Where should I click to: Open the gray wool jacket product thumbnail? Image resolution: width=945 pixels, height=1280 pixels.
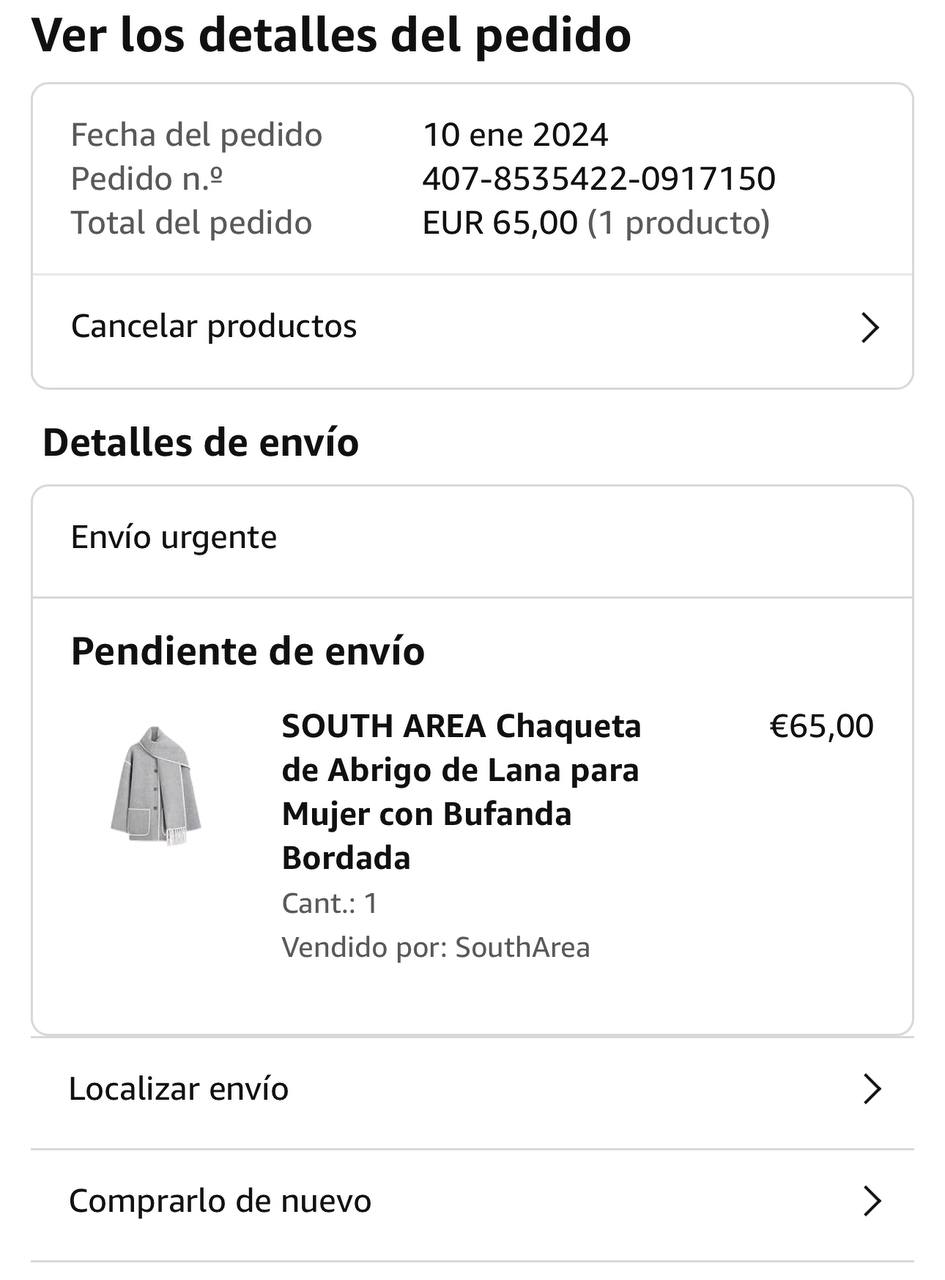click(x=156, y=786)
